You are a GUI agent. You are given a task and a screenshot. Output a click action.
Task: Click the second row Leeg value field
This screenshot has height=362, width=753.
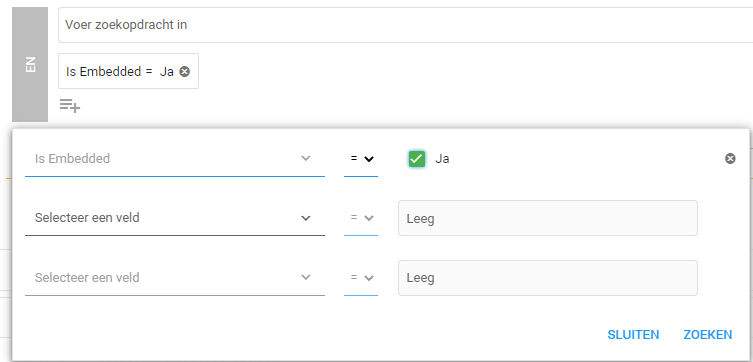[x=547, y=218]
